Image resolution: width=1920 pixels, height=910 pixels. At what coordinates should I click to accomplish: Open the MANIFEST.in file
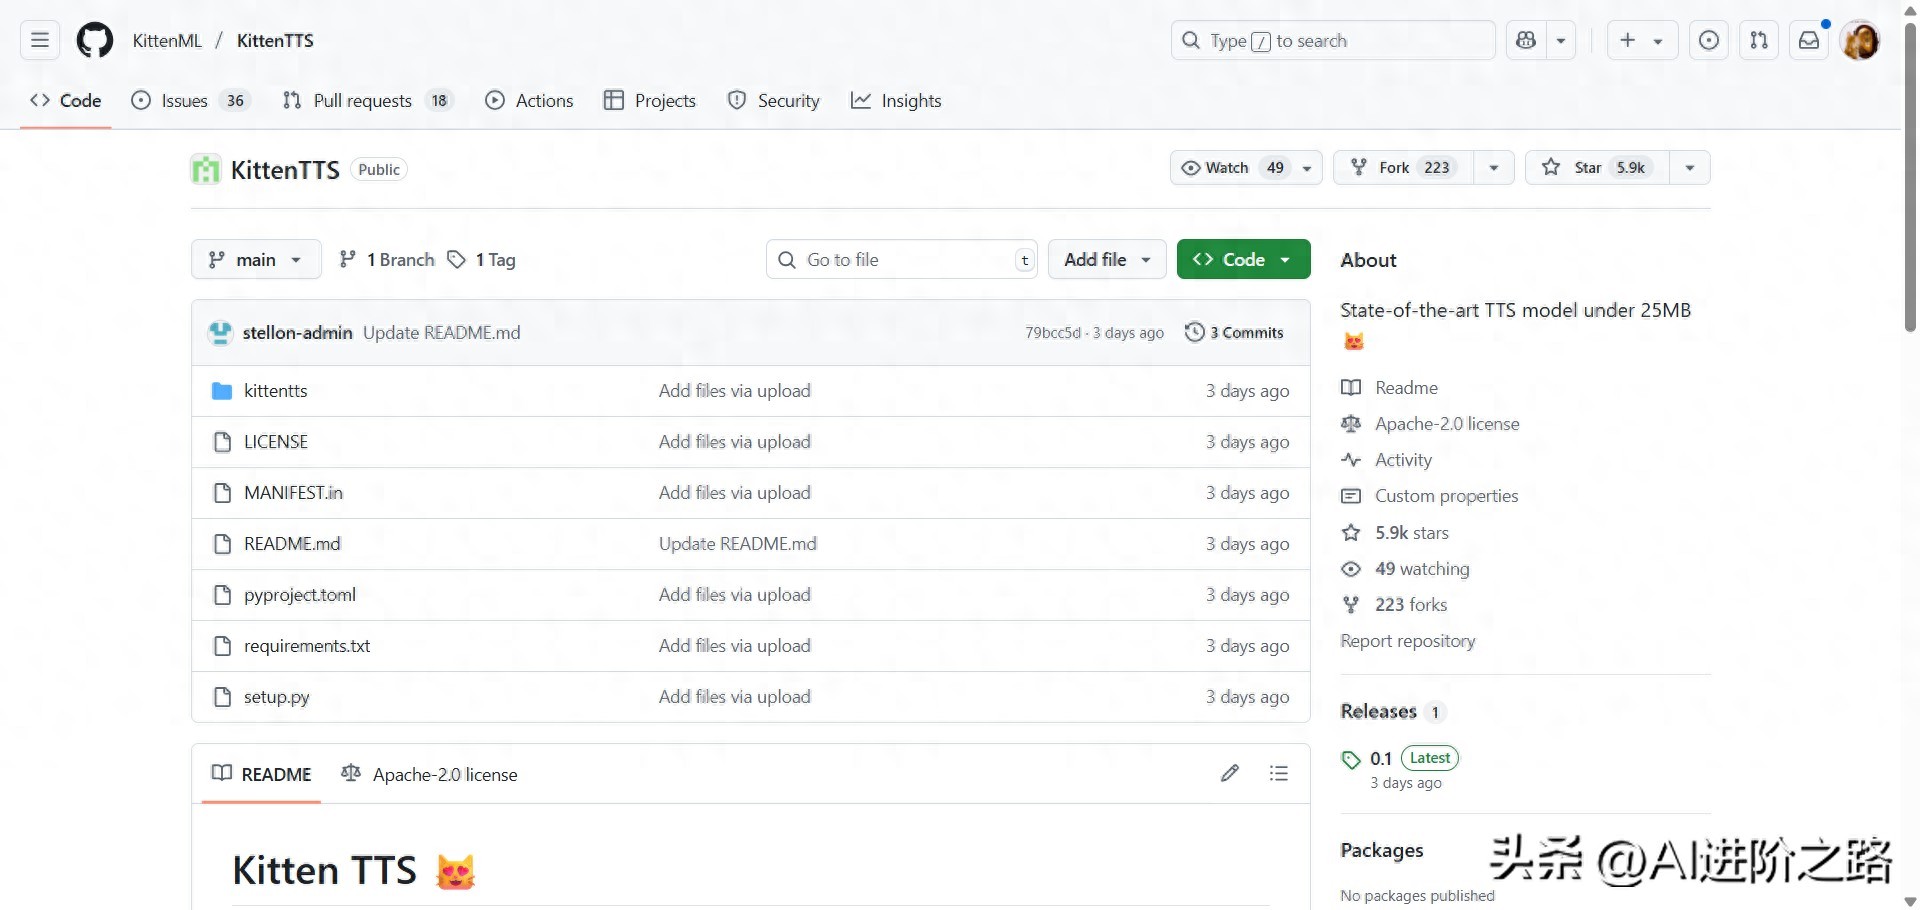tap(293, 493)
